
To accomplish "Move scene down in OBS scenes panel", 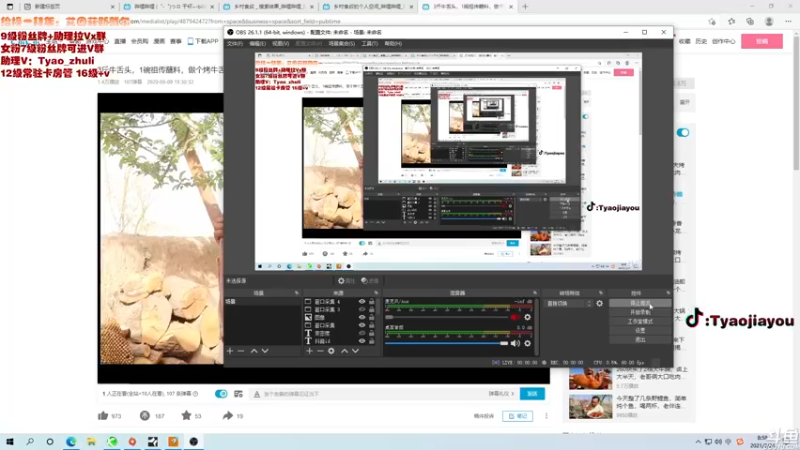I will (x=265, y=351).
